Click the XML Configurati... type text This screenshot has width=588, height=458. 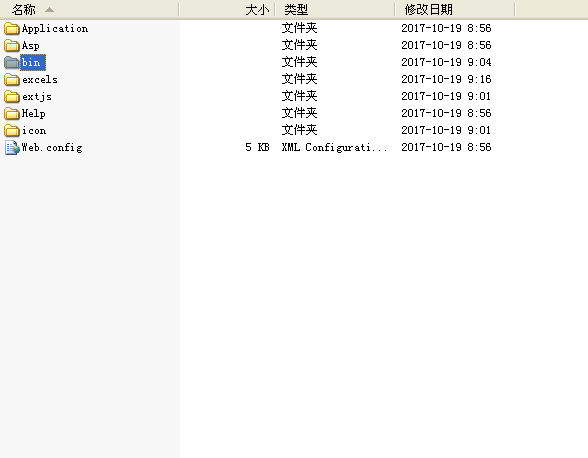point(334,147)
